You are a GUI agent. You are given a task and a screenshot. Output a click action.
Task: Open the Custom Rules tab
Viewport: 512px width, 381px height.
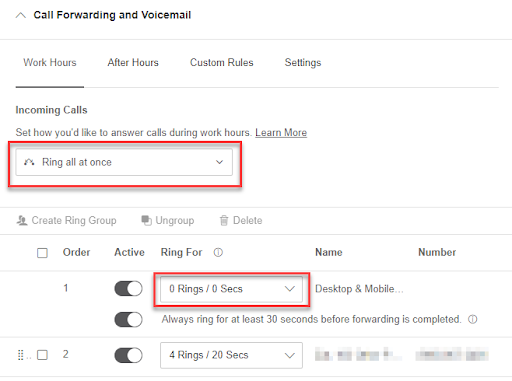pyautogui.click(x=222, y=63)
